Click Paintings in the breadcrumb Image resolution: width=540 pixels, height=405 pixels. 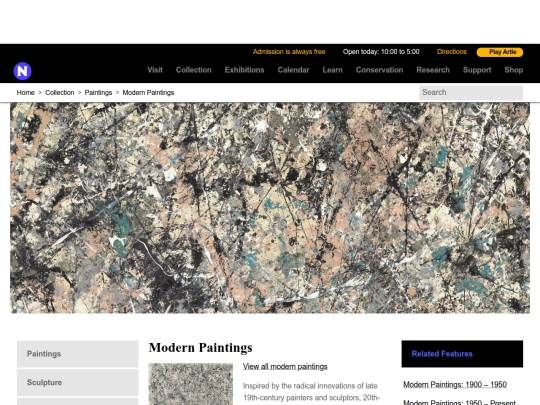98,93
